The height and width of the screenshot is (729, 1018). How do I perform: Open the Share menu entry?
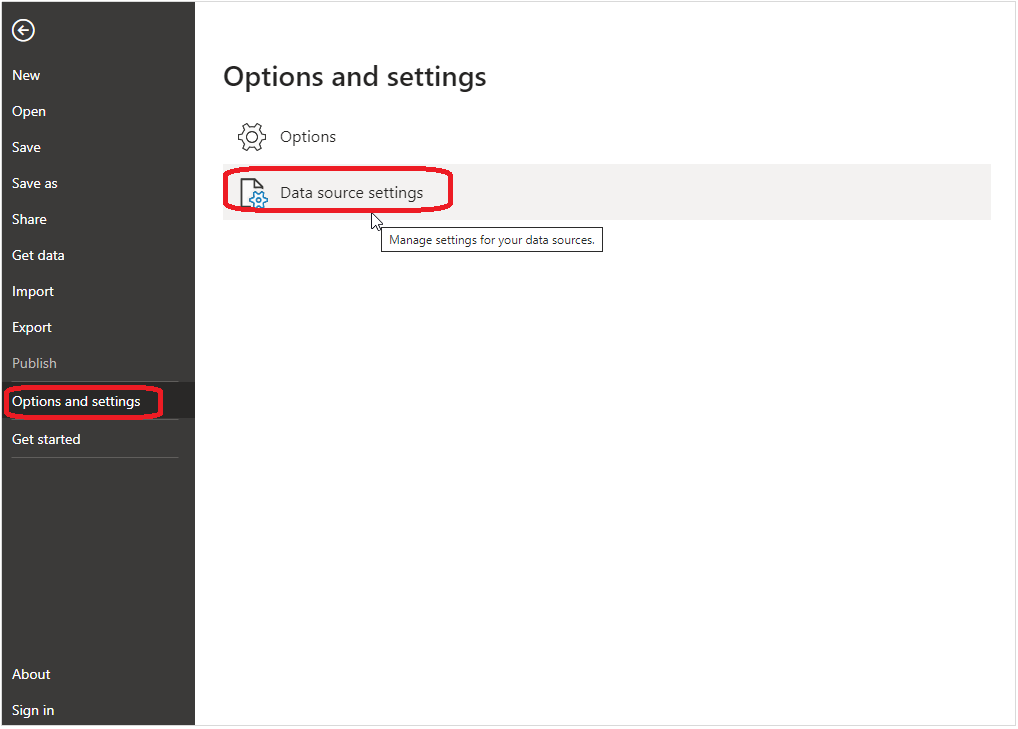29,219
